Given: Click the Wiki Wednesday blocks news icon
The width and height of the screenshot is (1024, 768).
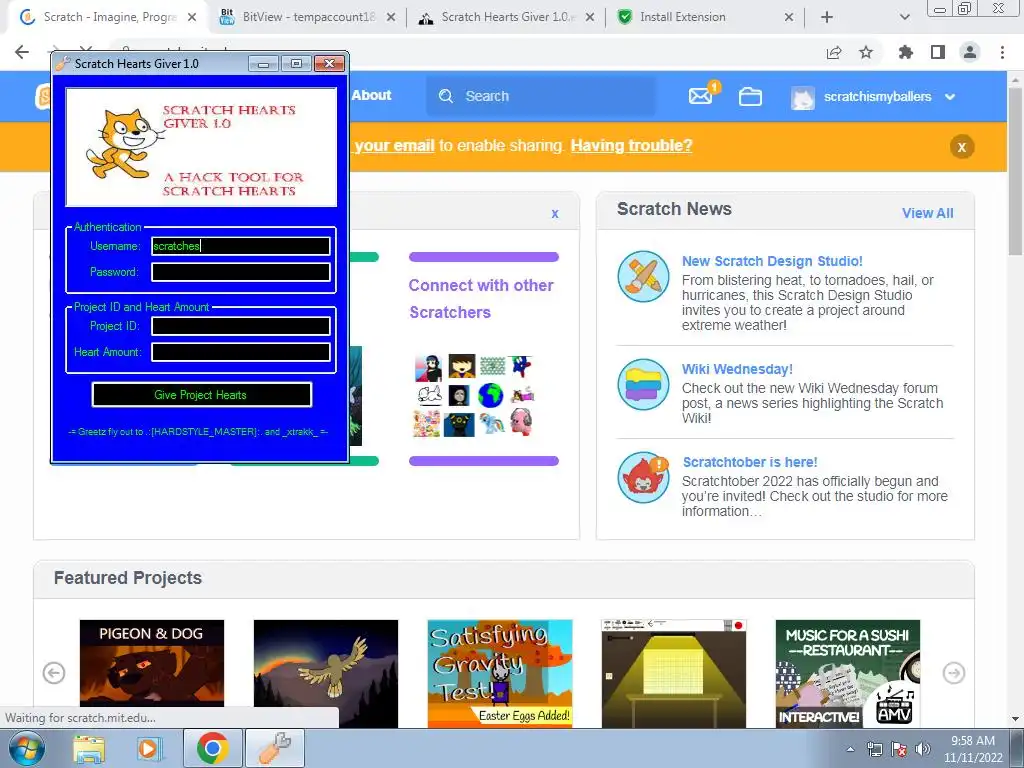Looking at the screenshot, I should tap(643, 384).
